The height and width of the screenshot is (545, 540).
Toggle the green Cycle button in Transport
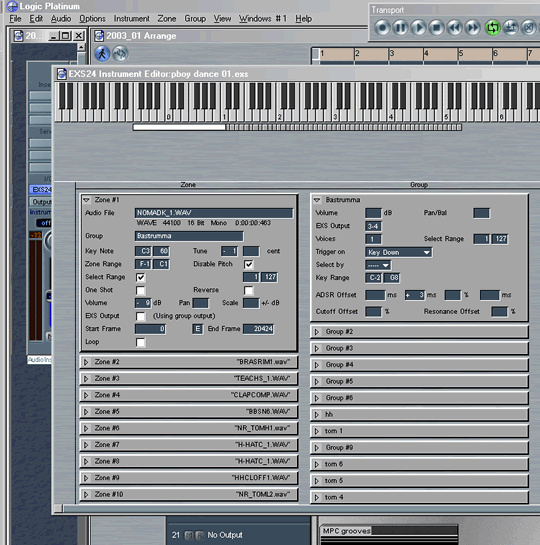click(492, 27)
